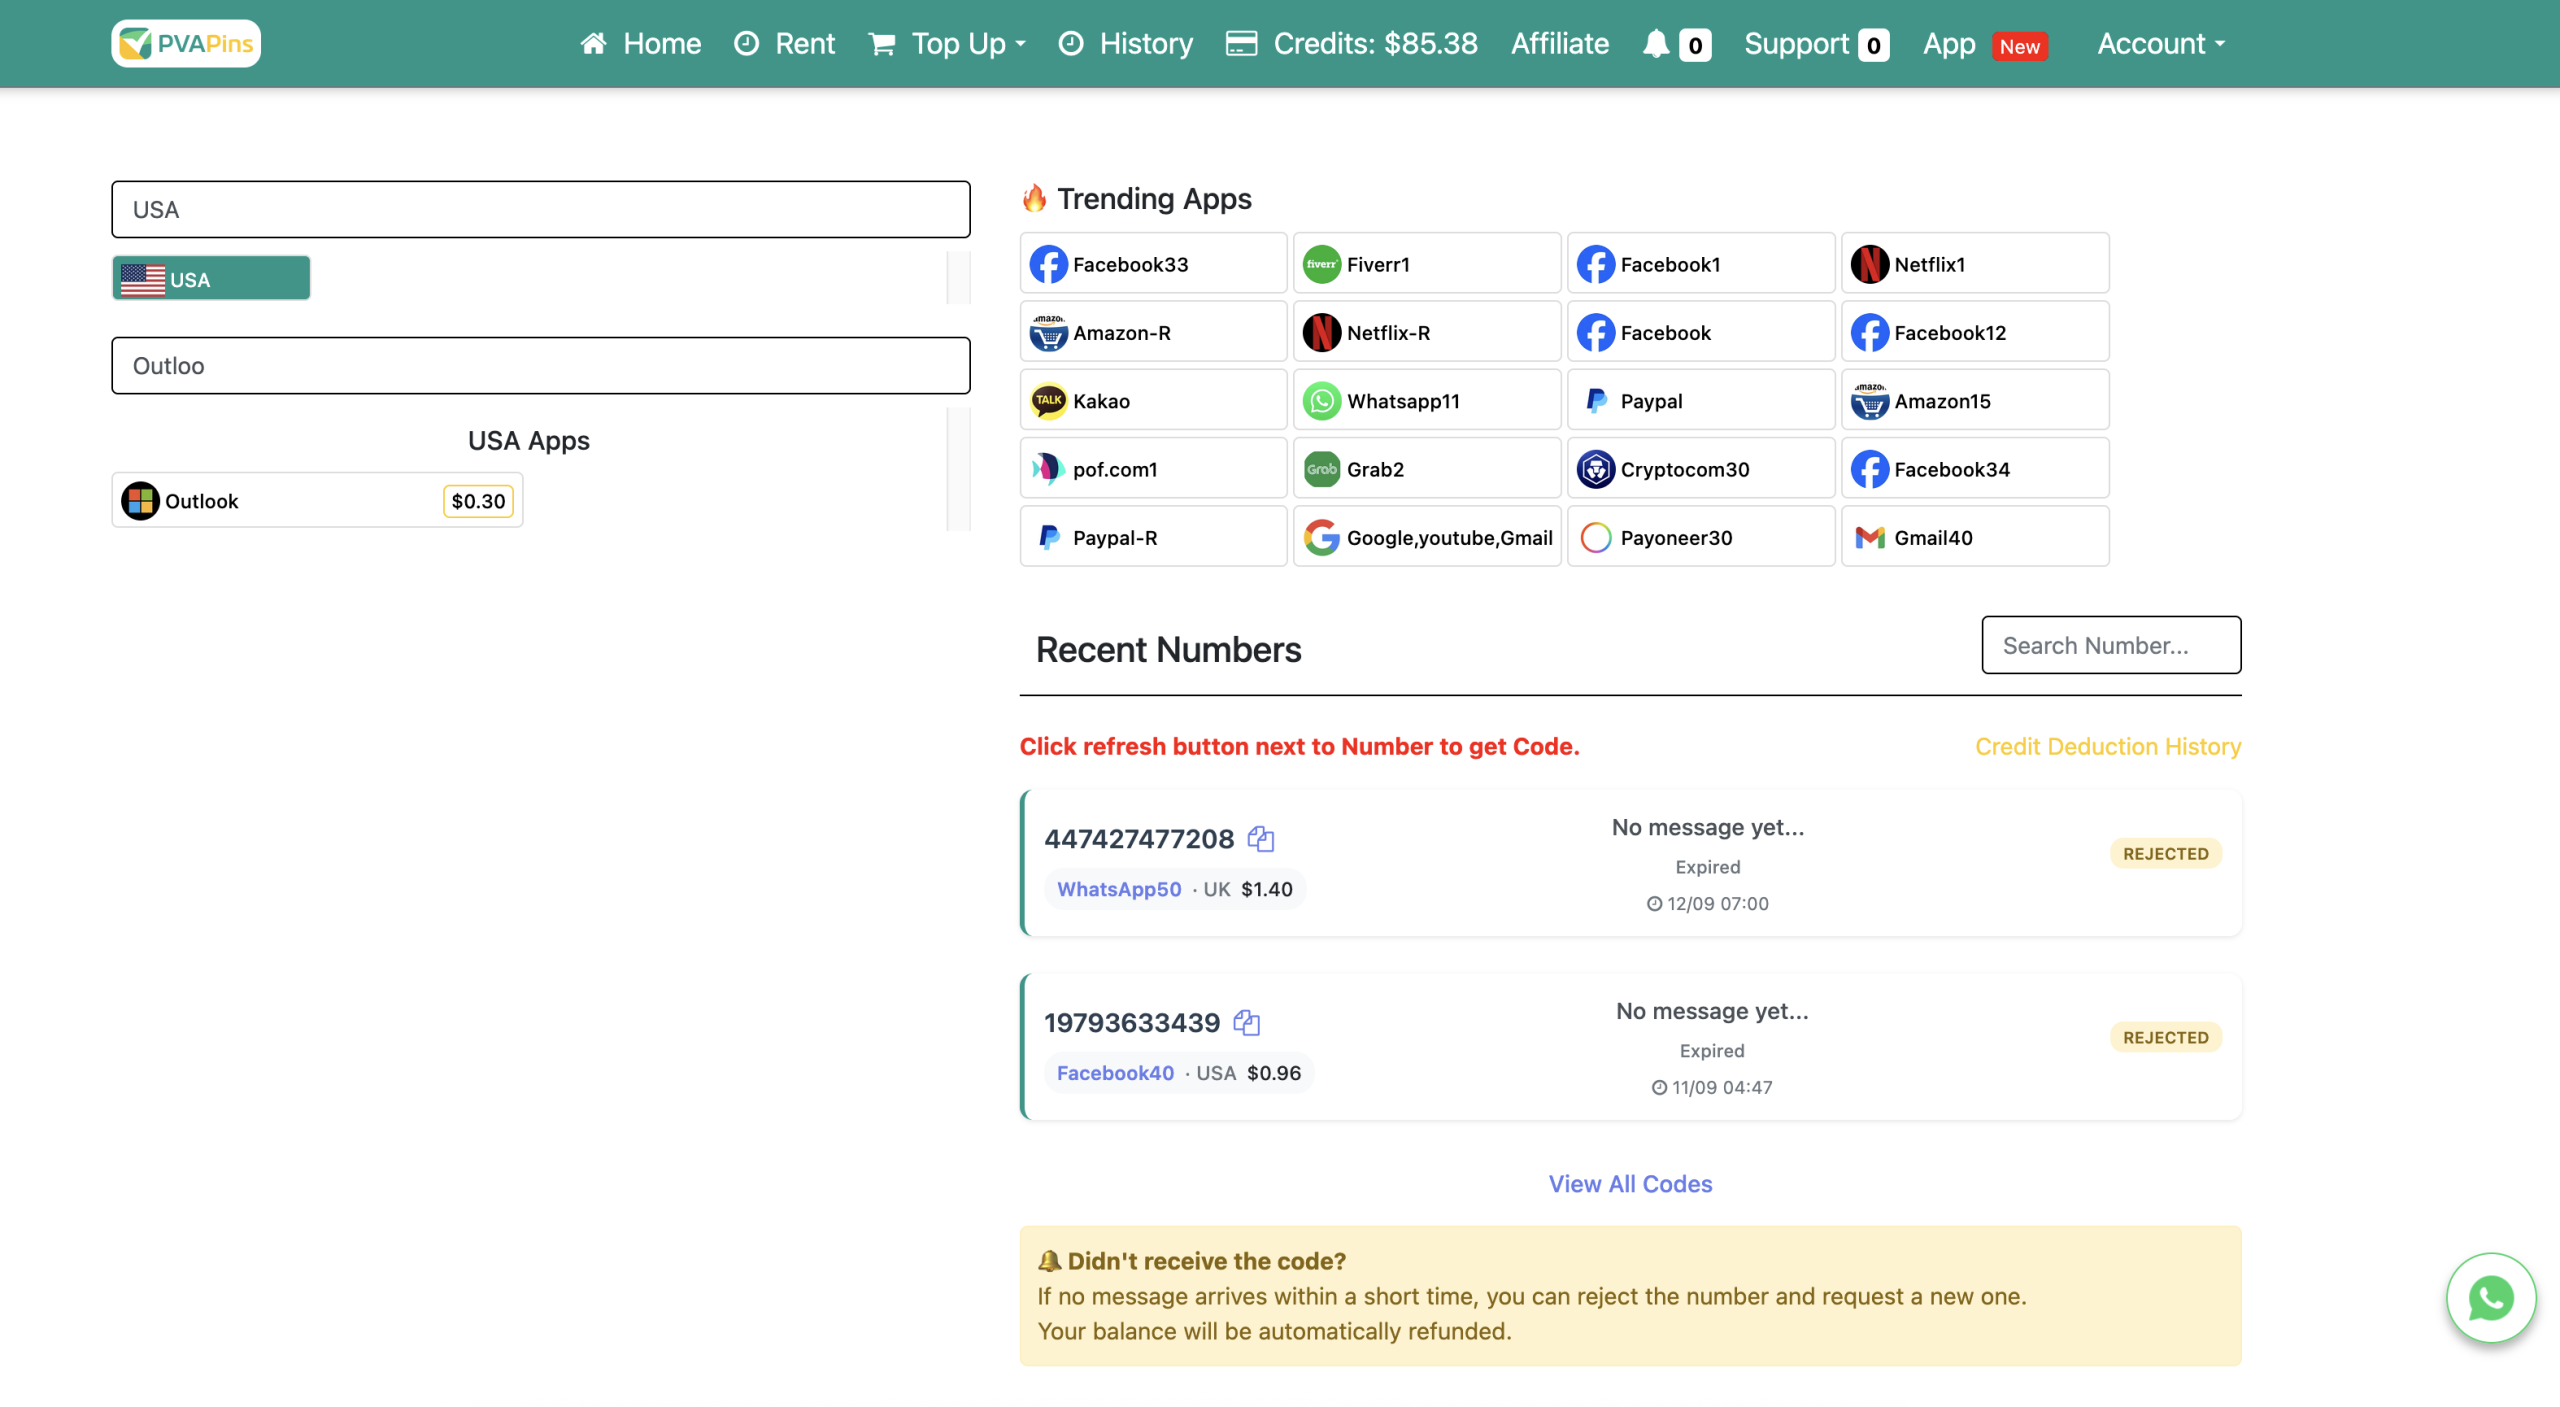This screenshot has height=1407, width=2560.
Task: Select pof.com1 trending app
Action: pos(1153,468)
